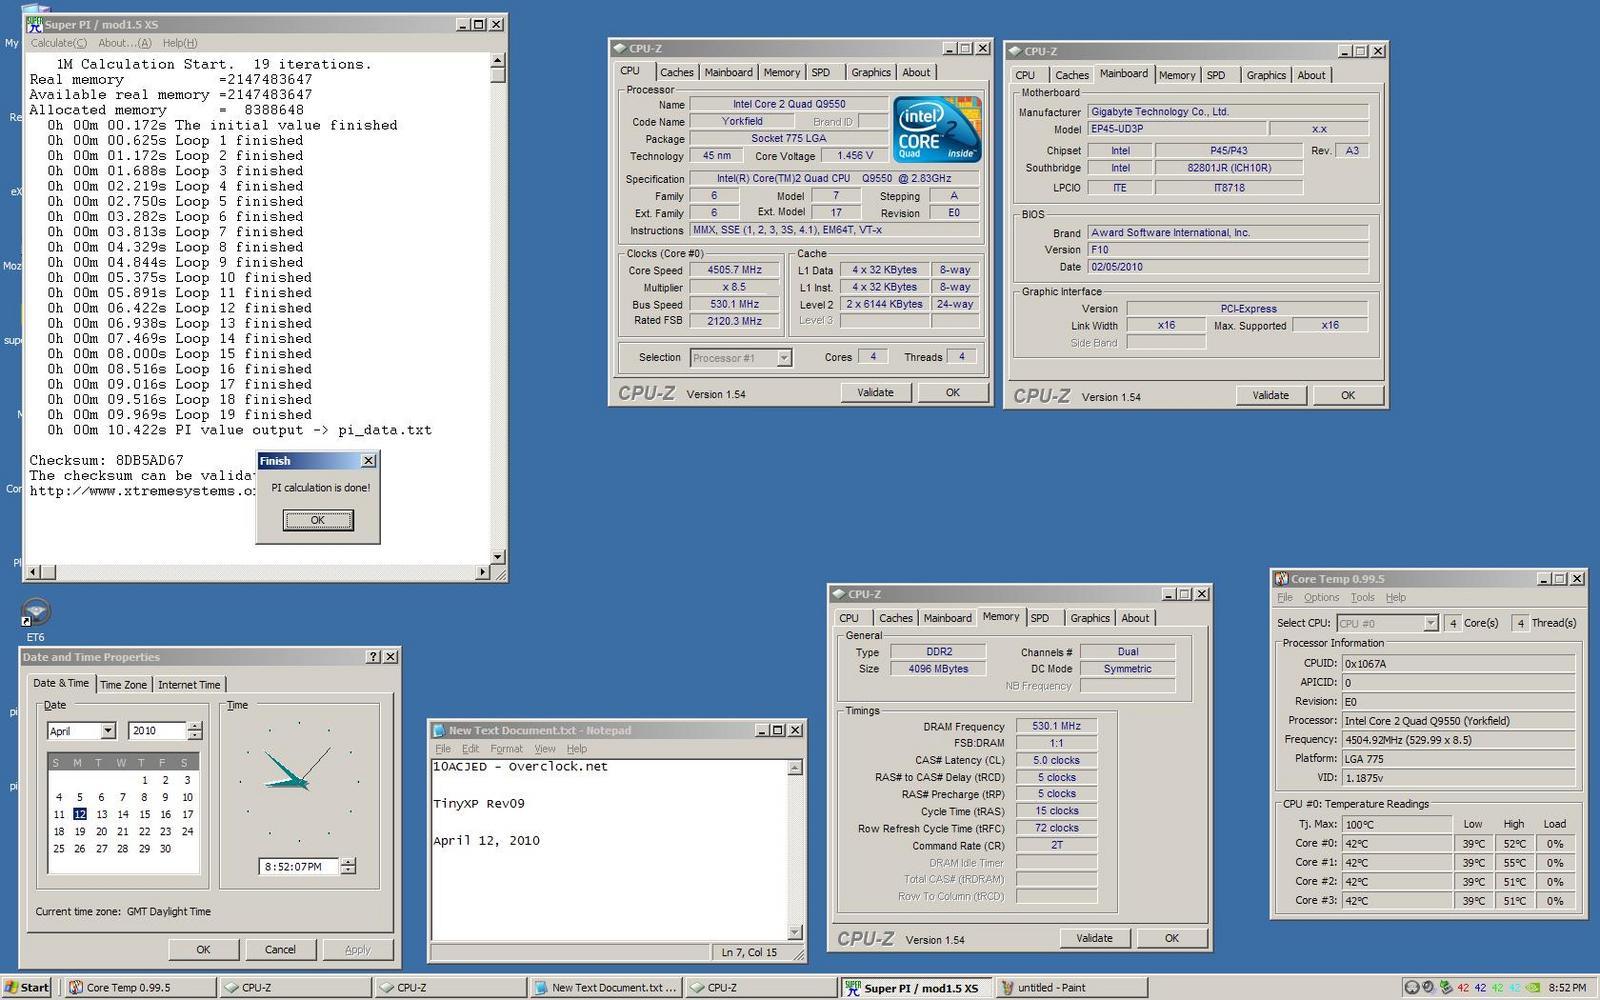Open Tools menu in Core Temp

pyautogui.click(x=1363, y=597)
